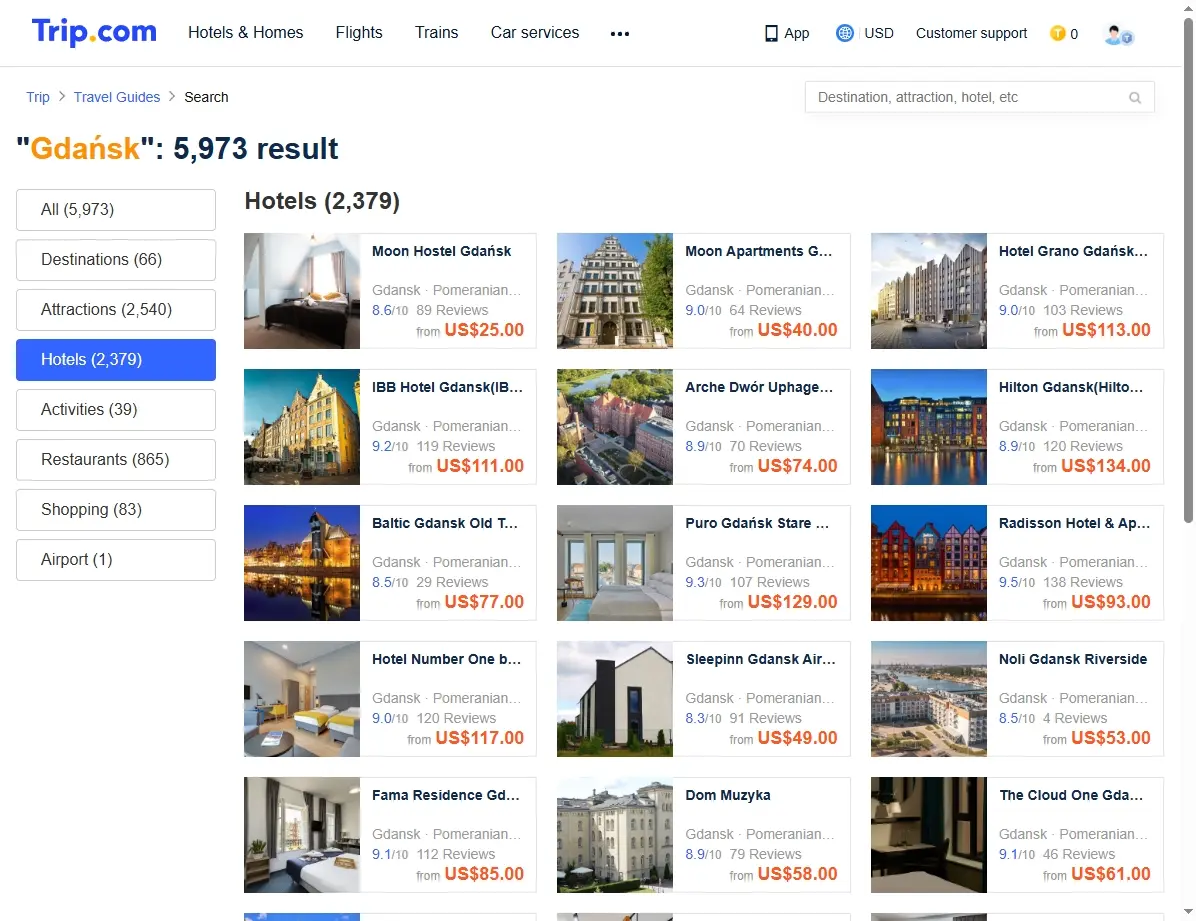Screen dimensions: 1196x921
Task: Open Sleepinn Gdansk Airport photo
Action: tap(615, 698)
